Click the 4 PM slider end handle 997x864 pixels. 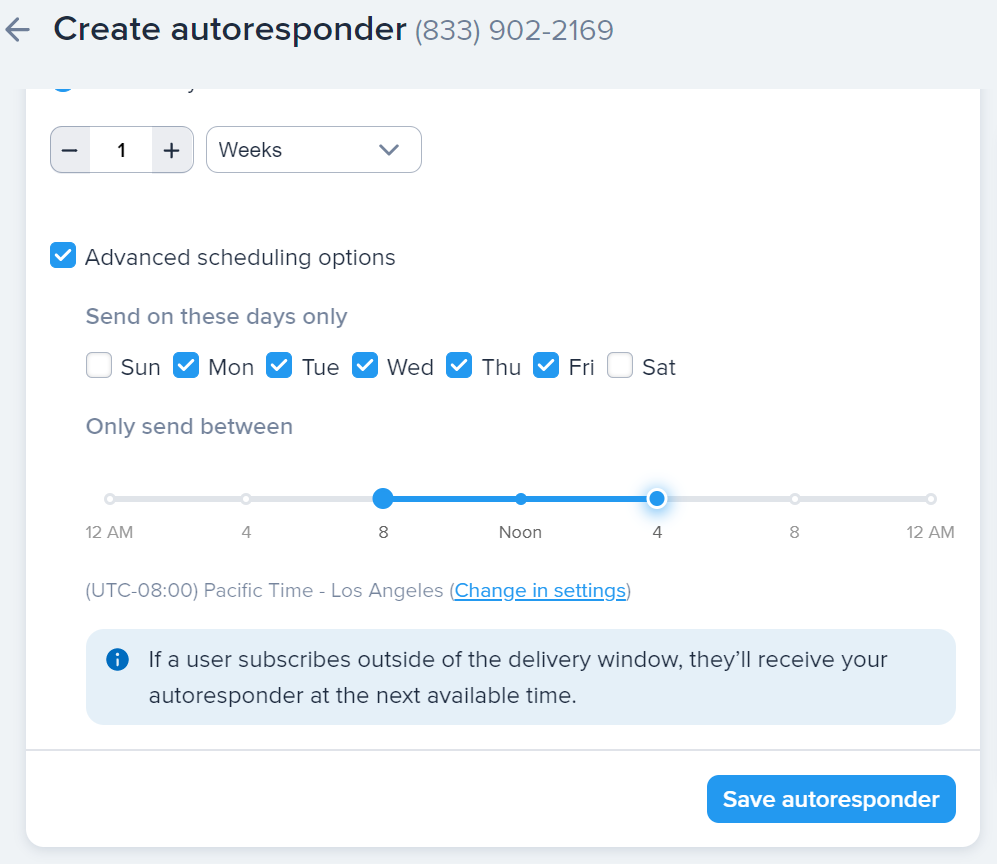coord(656,498)
